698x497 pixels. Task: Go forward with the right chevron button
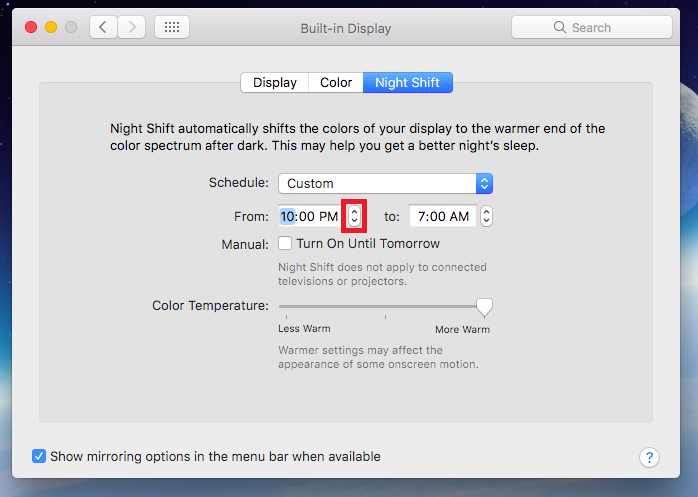click(x=132, y=28)
